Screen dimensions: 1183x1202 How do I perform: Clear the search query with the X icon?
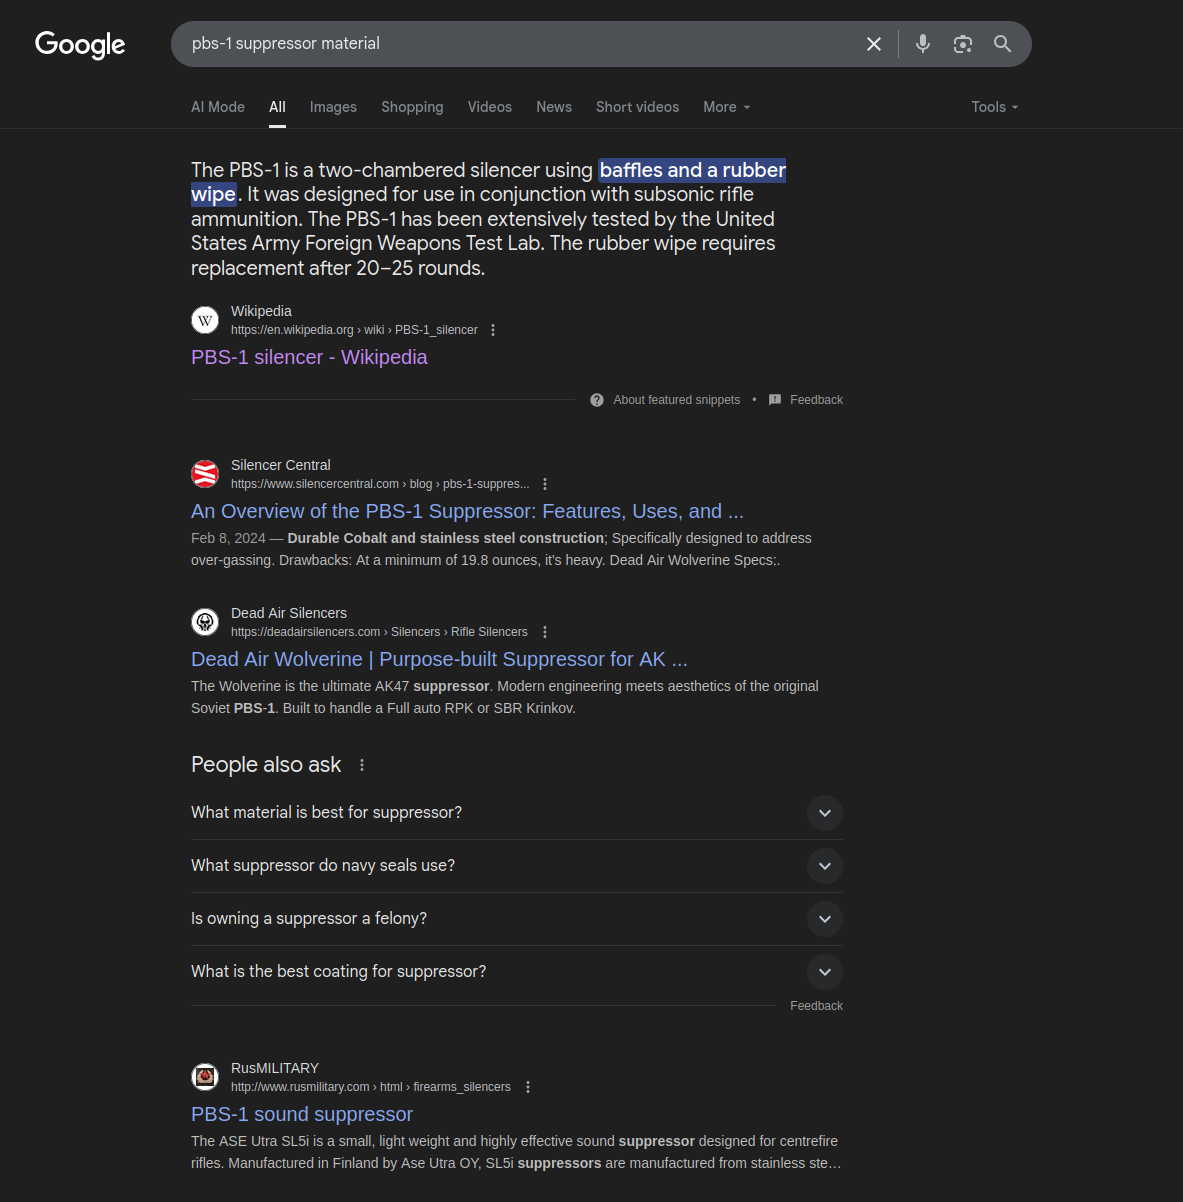tap(874, 44)
